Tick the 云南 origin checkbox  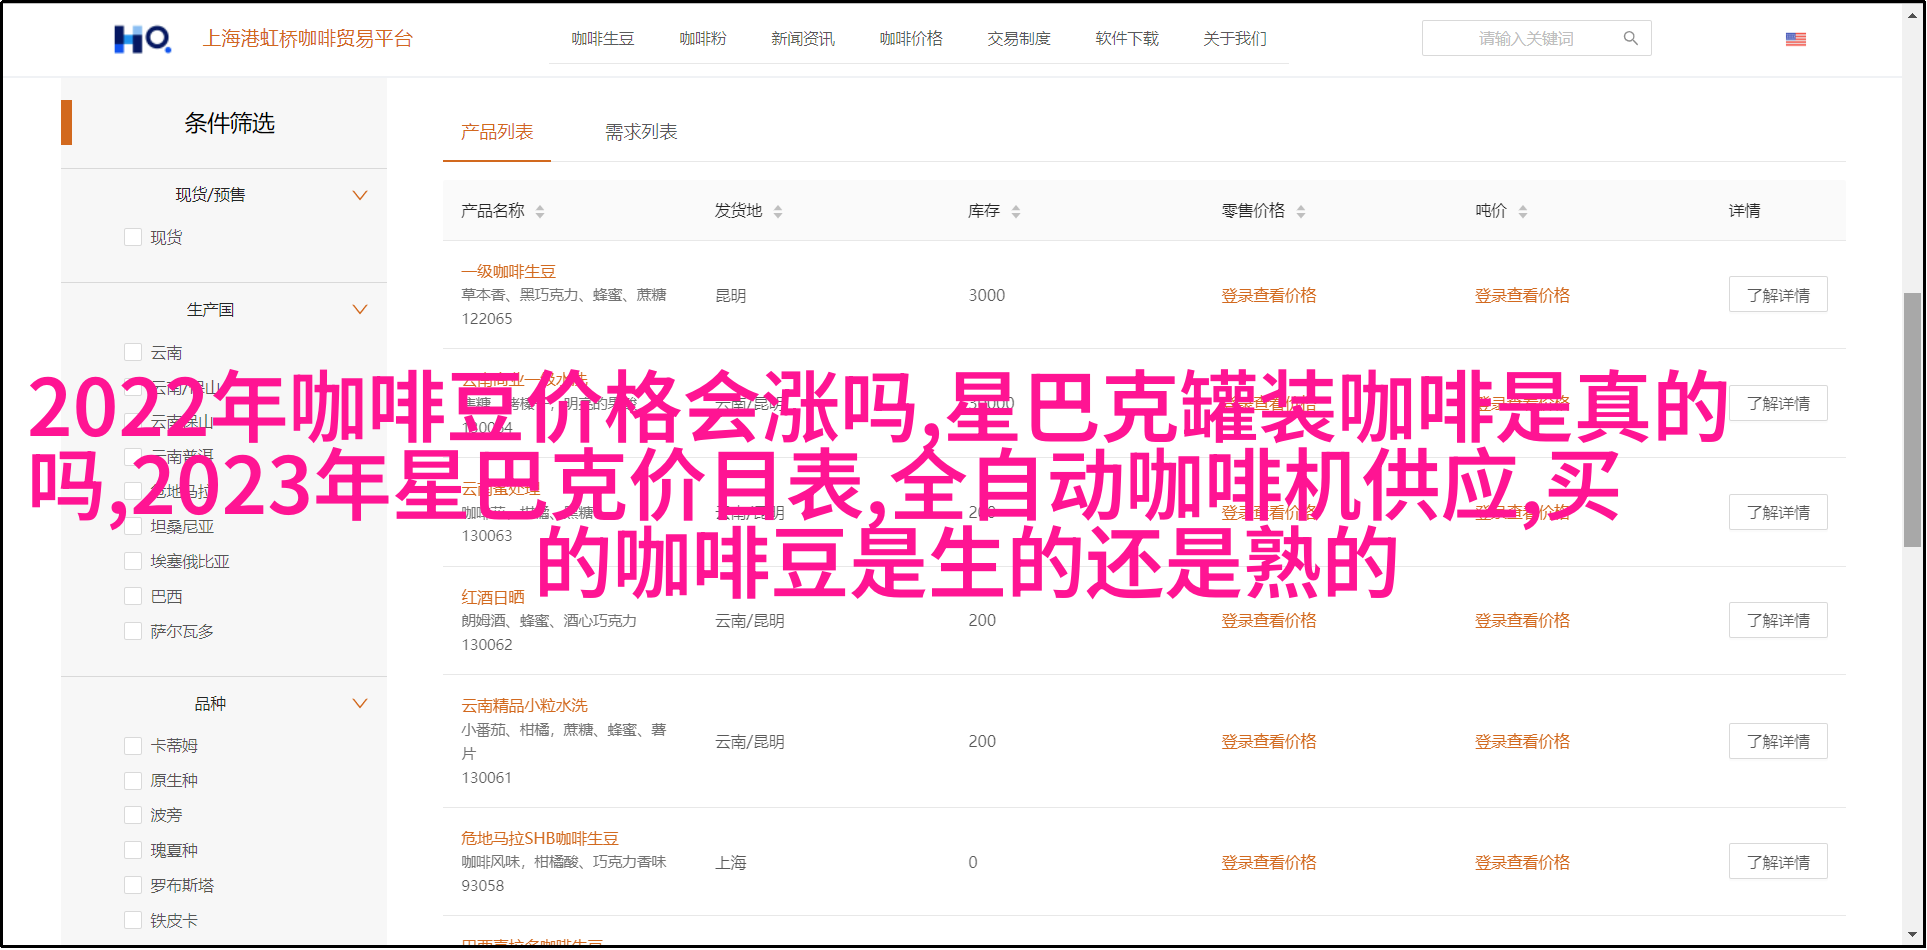[x=132, y=352]
